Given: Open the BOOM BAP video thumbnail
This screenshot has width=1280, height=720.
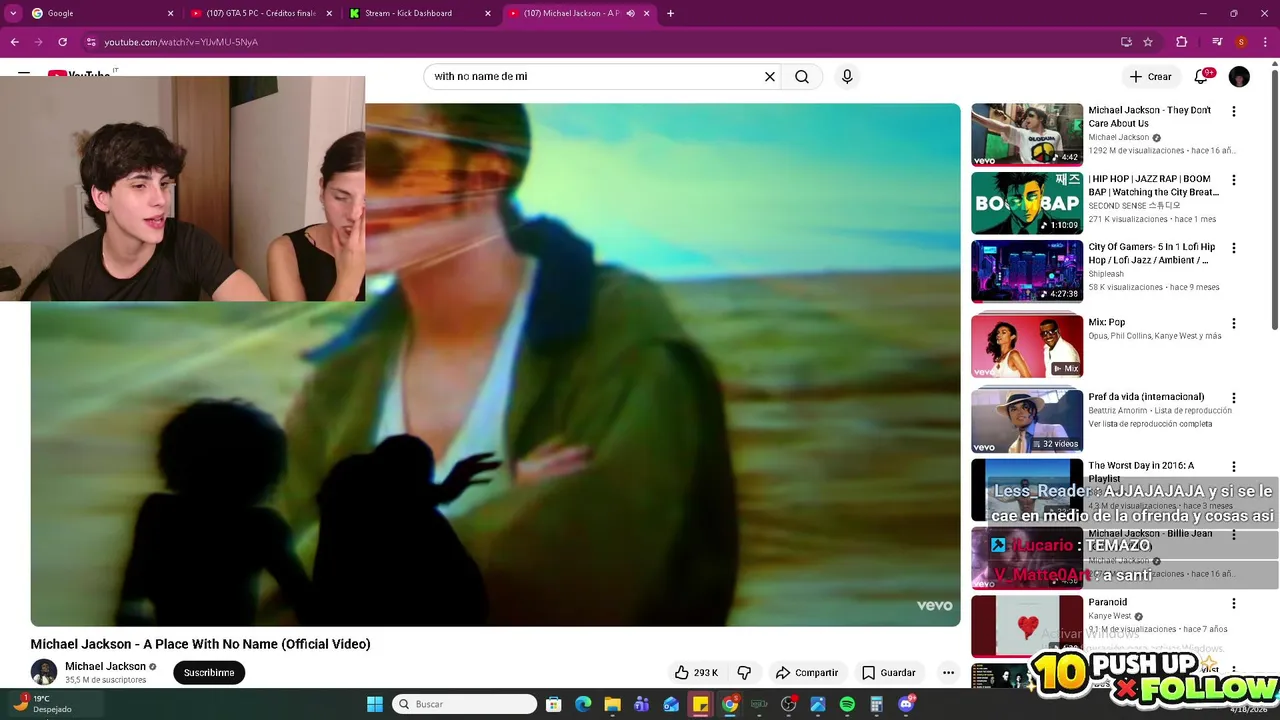Looking at the screenshot, I should click(x=1027, y=203).
